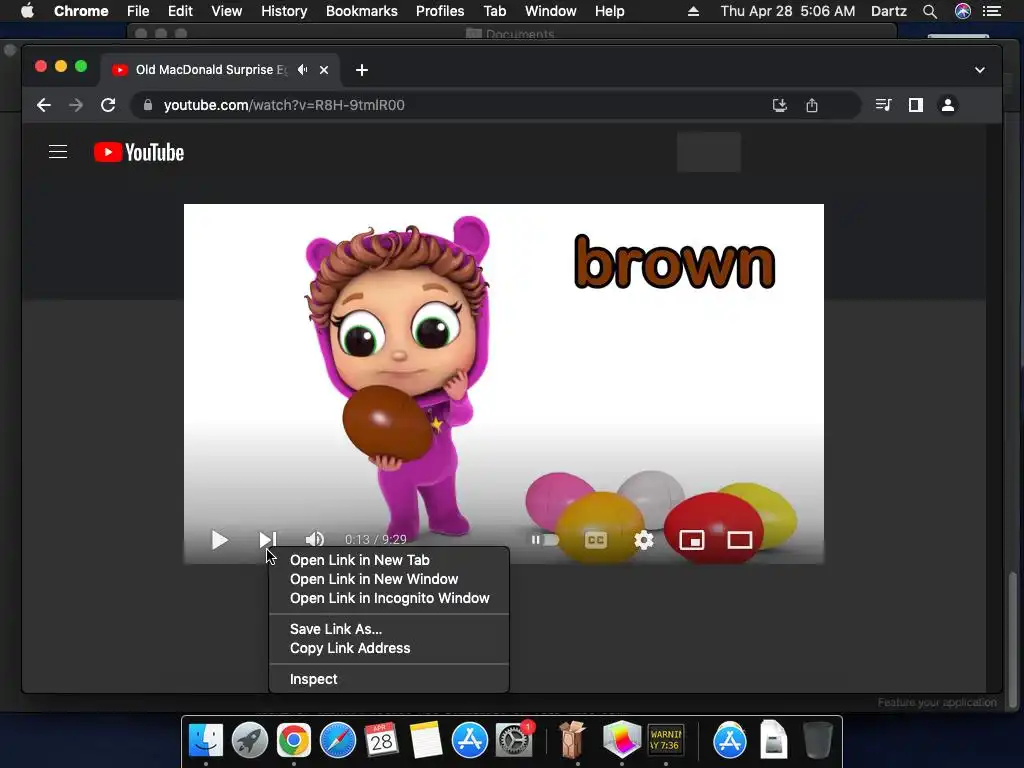Open the Help menu

[609, 11]
